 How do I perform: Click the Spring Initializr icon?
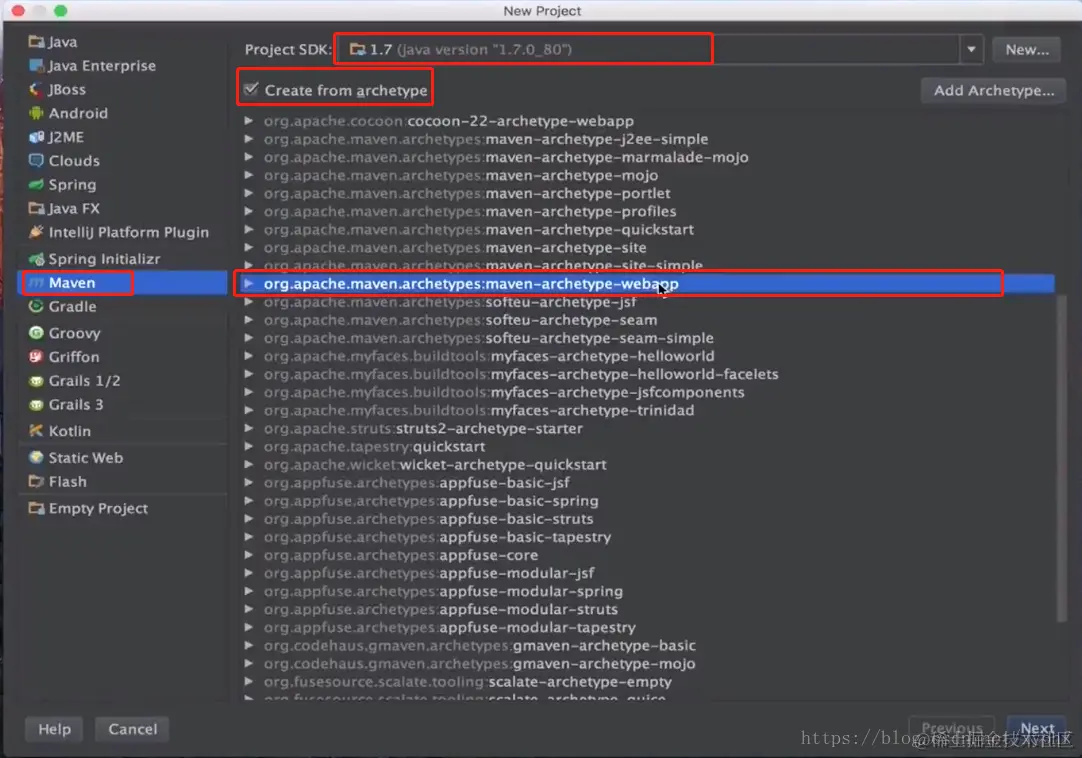(36, 259)
